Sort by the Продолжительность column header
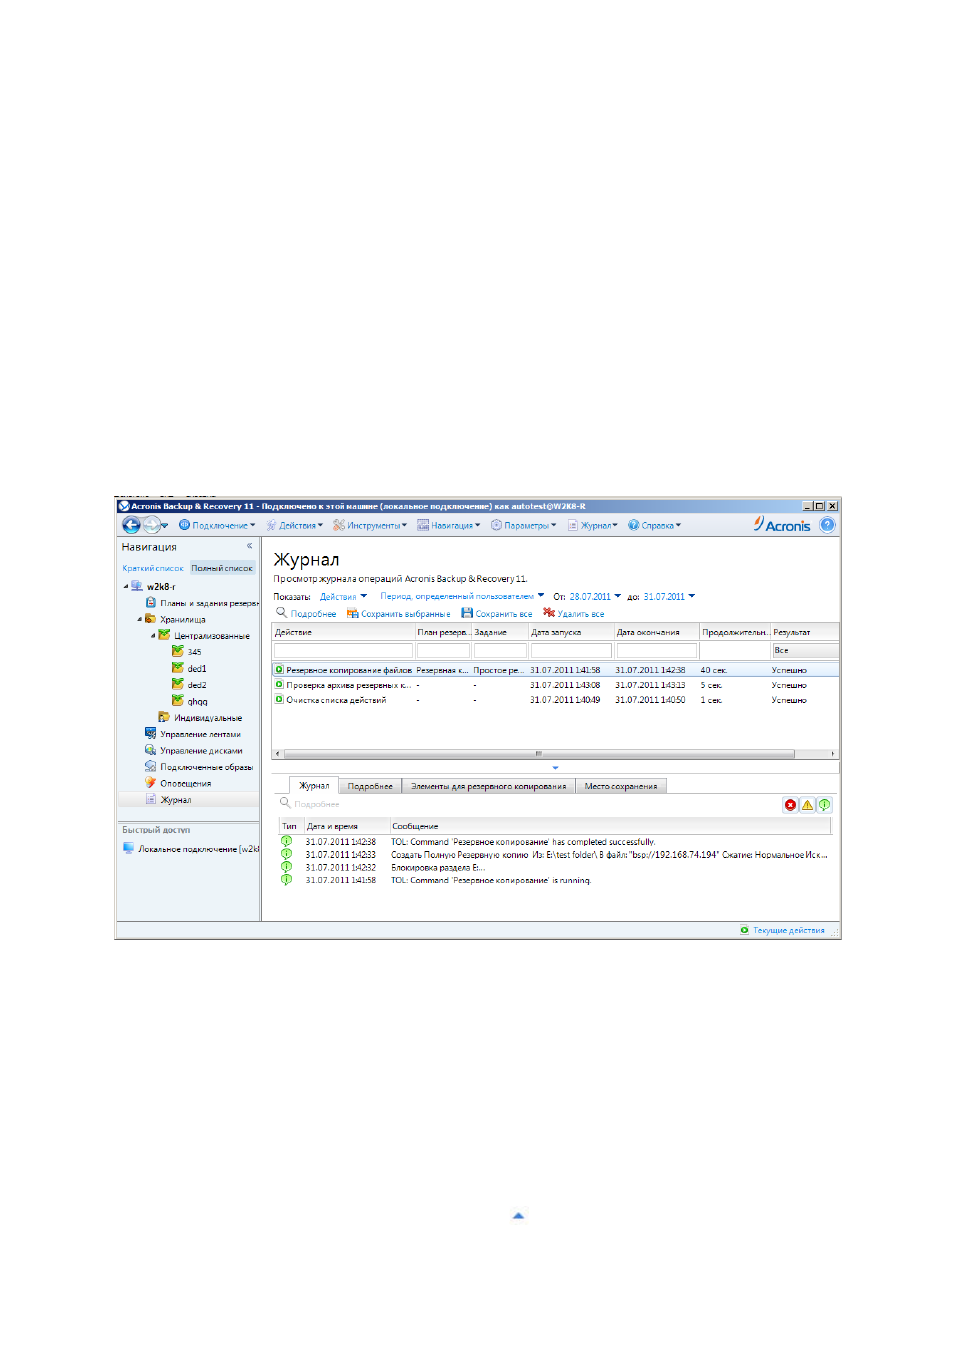This screenshot has height=1350, width=955. [734, 632]
